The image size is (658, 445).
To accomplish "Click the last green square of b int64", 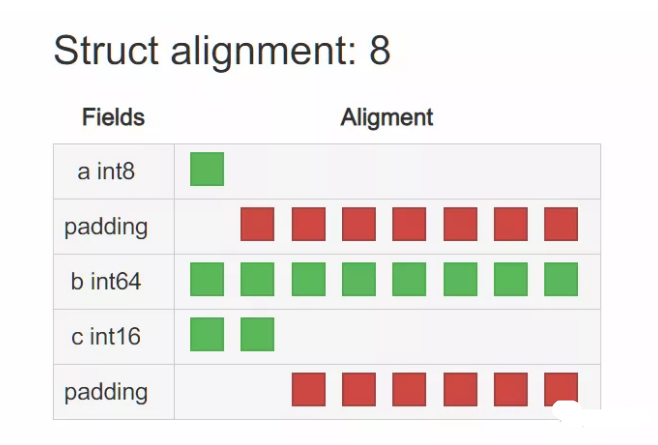I will click(x=561, y=279).
